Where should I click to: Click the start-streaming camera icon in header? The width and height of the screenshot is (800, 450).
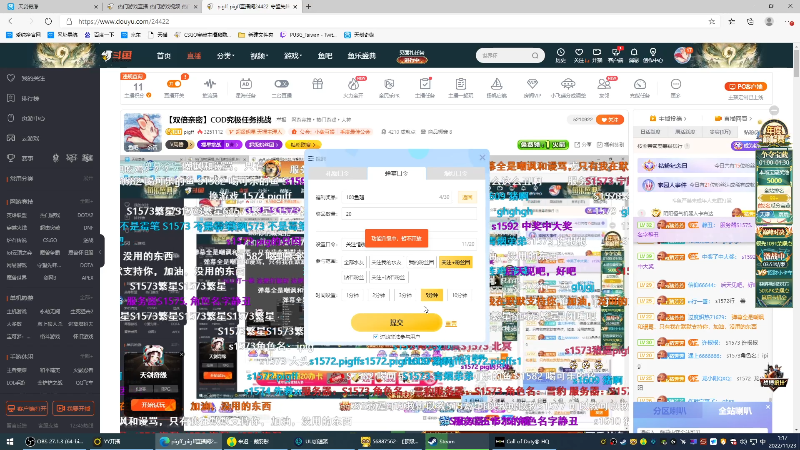597,52
